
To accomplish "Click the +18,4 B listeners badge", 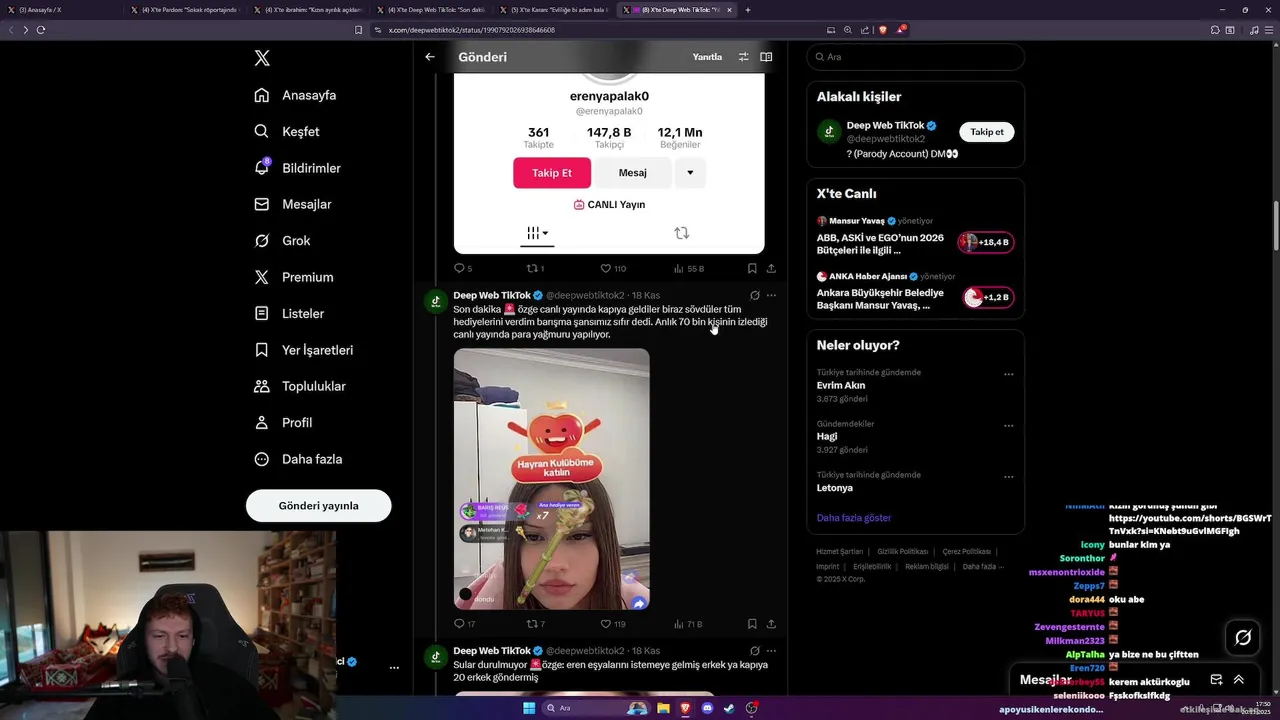I will [986, 242].
